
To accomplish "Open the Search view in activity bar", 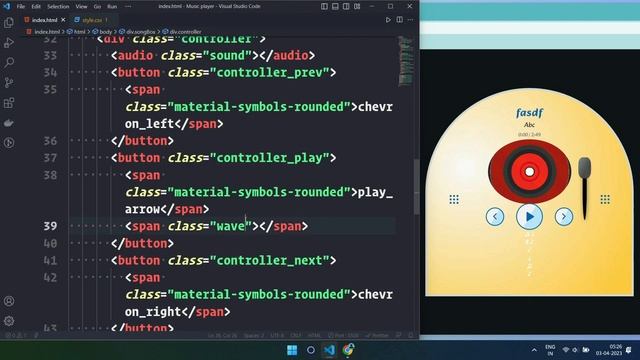I will pos(9,62).
